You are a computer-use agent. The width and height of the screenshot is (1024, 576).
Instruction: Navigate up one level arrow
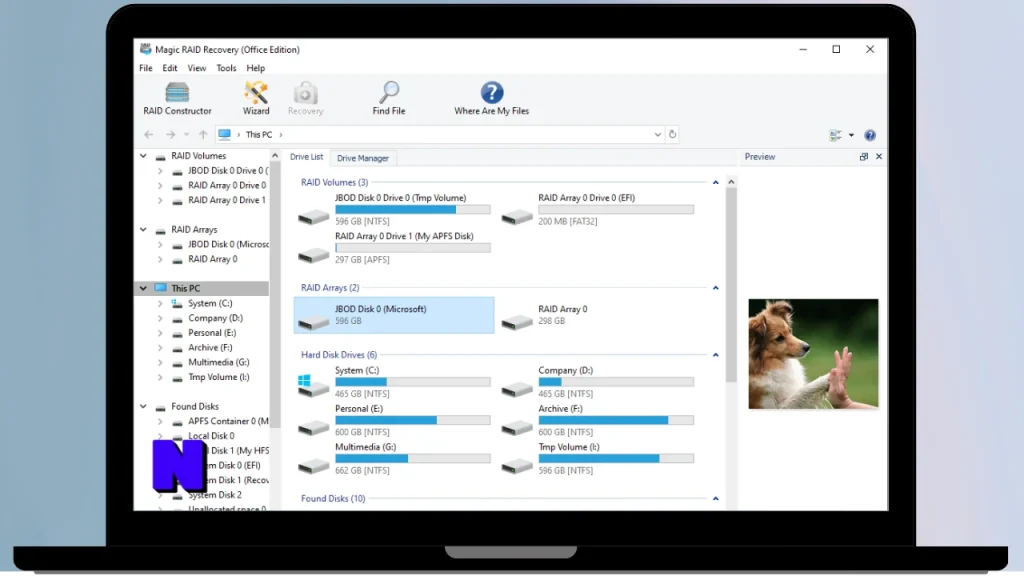click(x=203, y=135)
